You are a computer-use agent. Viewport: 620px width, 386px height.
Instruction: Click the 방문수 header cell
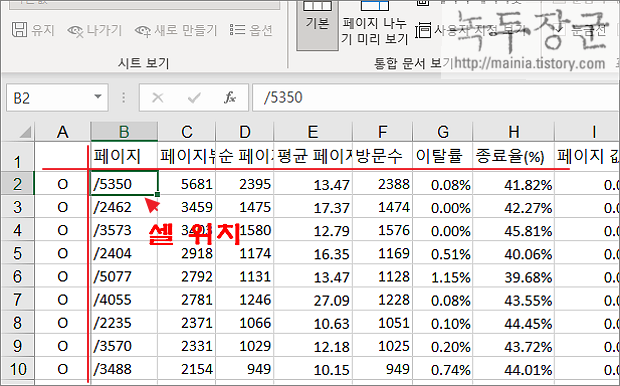pos(382,157)
